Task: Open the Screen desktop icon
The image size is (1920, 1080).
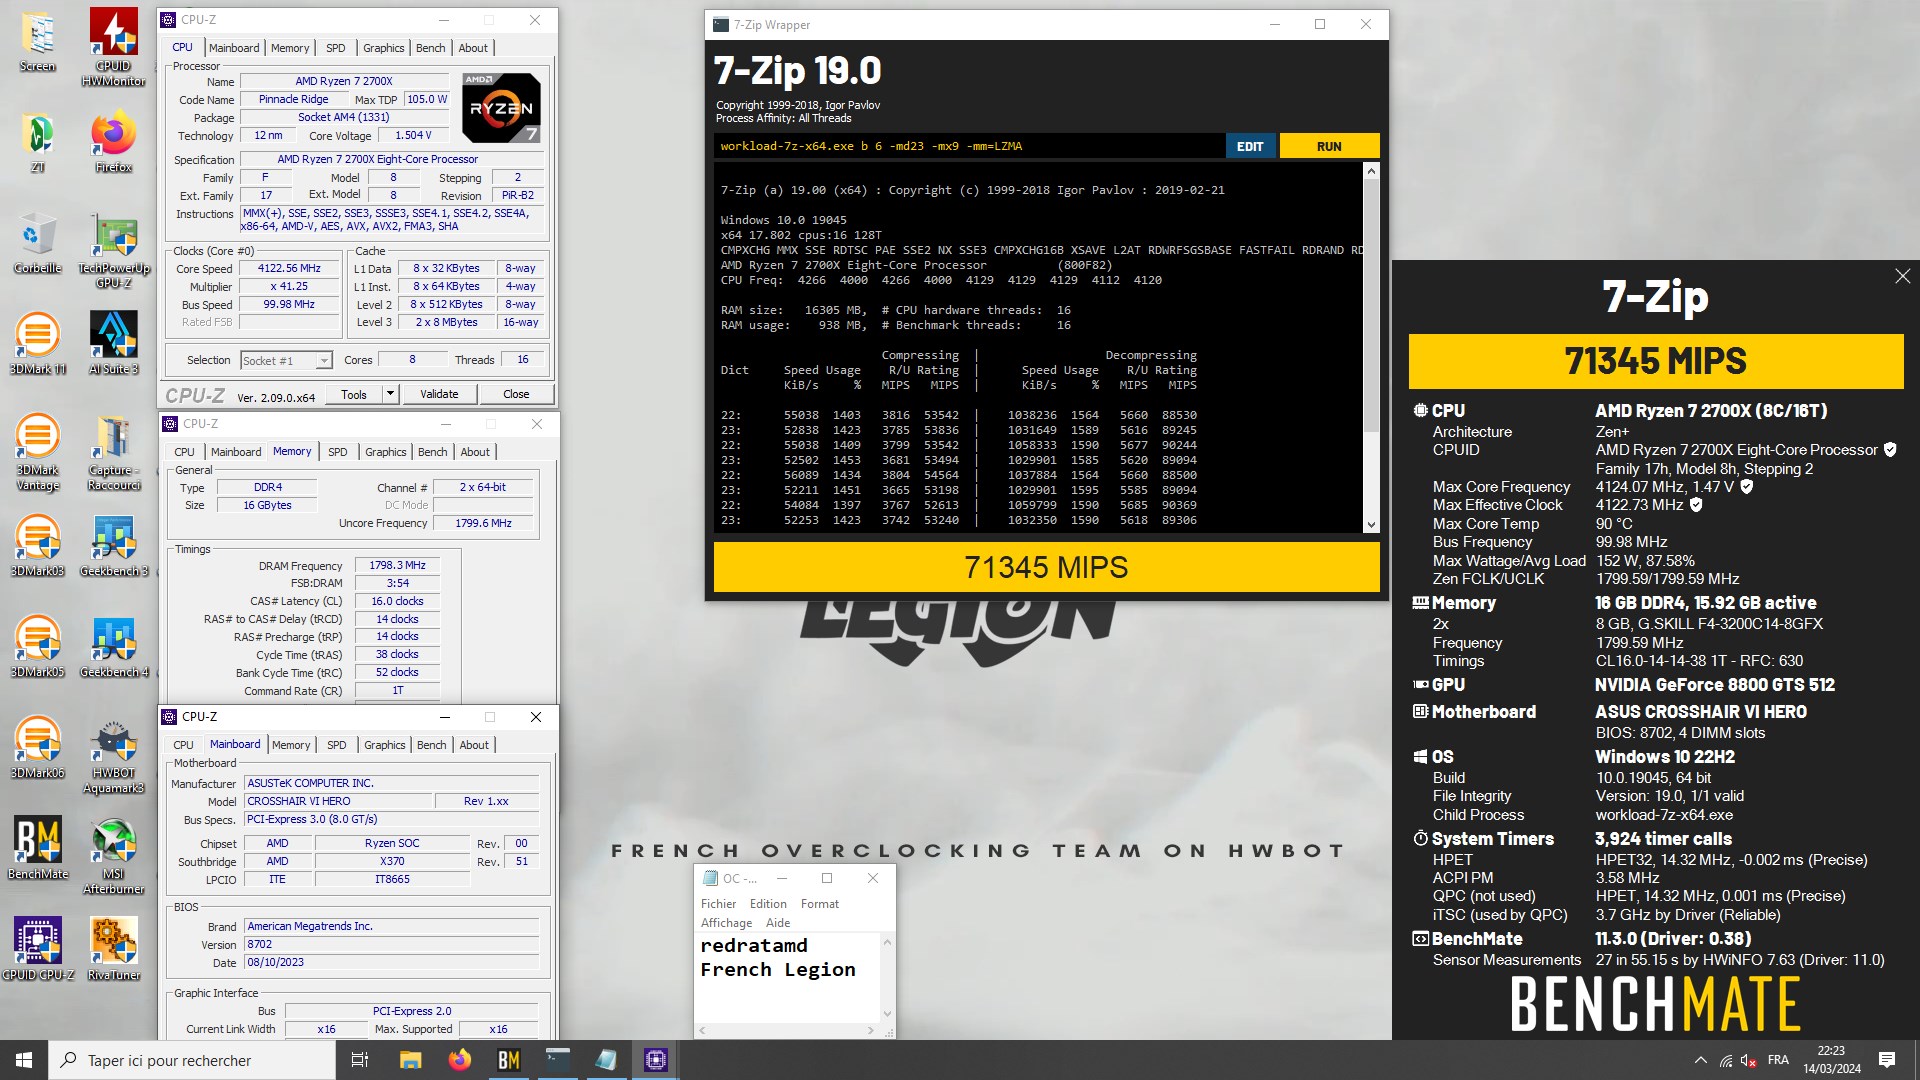Action: 38,43
